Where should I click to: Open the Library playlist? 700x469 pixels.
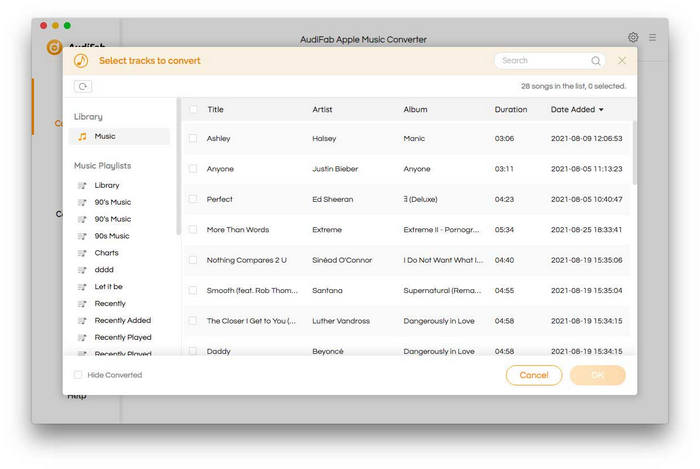click(107, 185)
